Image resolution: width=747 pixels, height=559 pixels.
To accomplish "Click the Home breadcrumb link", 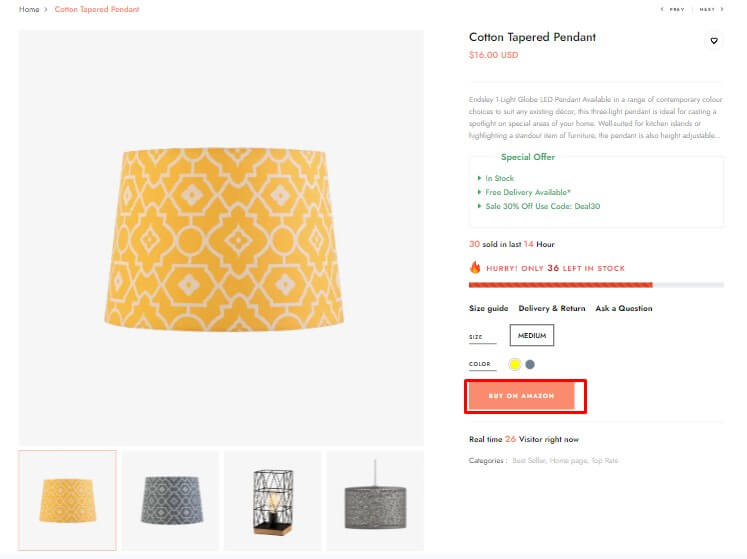I will coord(29,9).
